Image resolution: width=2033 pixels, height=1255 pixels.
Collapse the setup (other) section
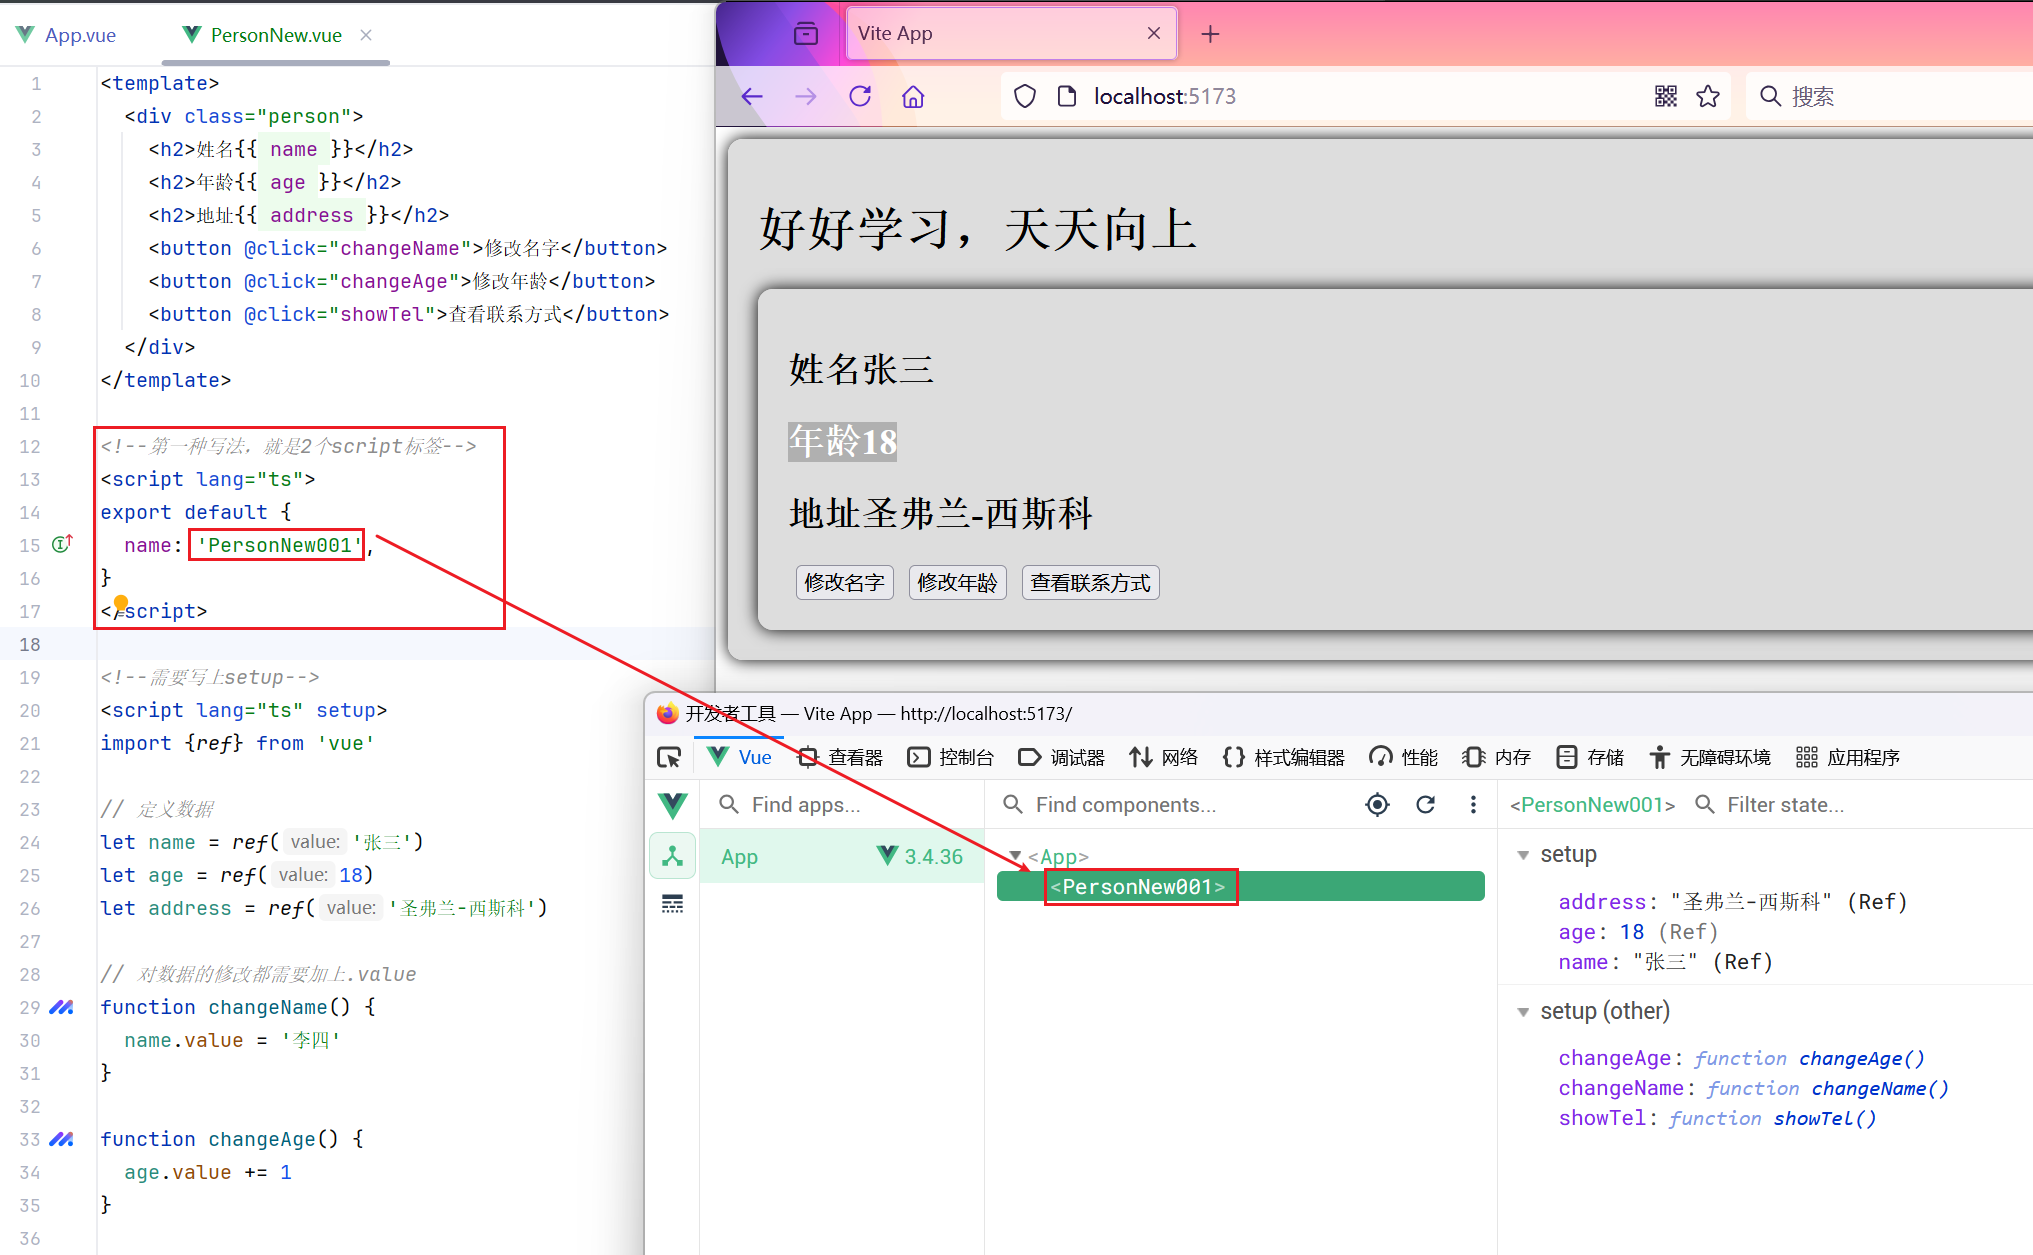(1523, 1012)
